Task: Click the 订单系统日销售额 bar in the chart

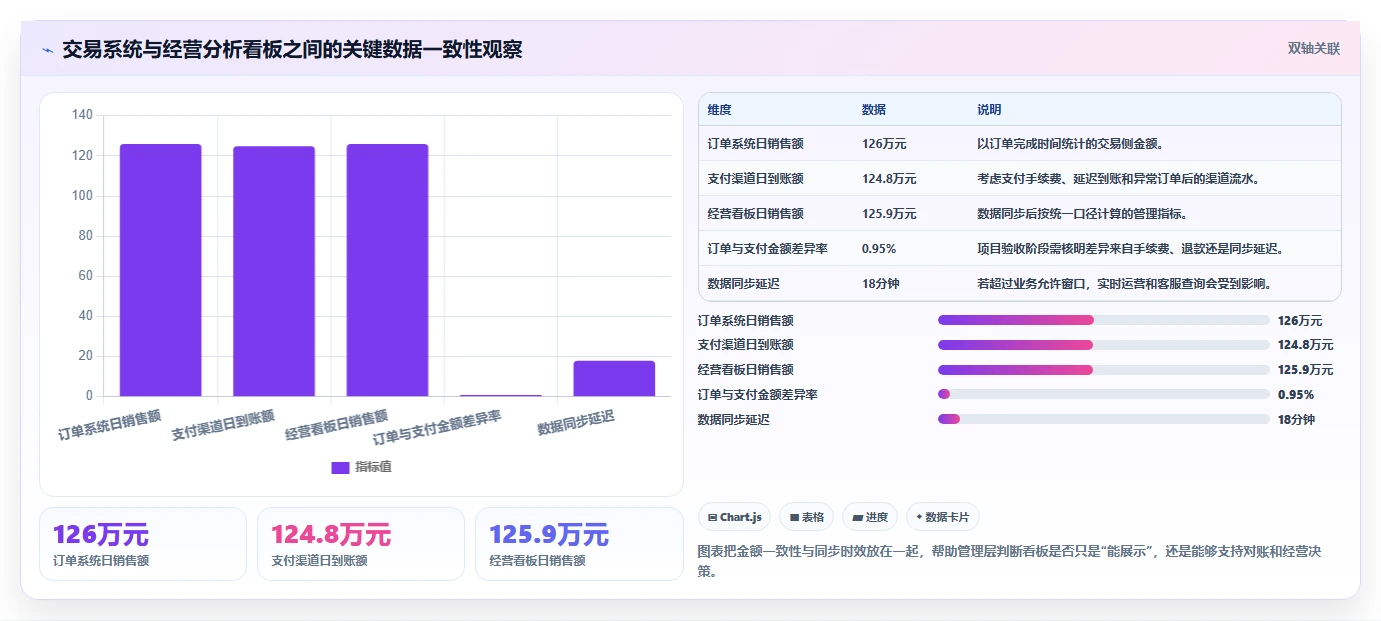Action: coord(161,270)
